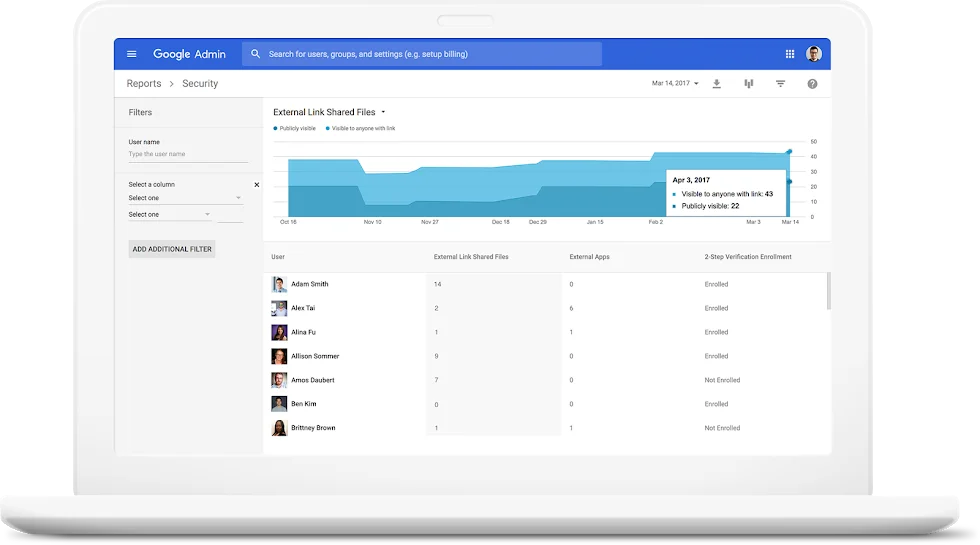Go to Reports in the breadcrumb
Screen dimensions: 980x545
143,84
